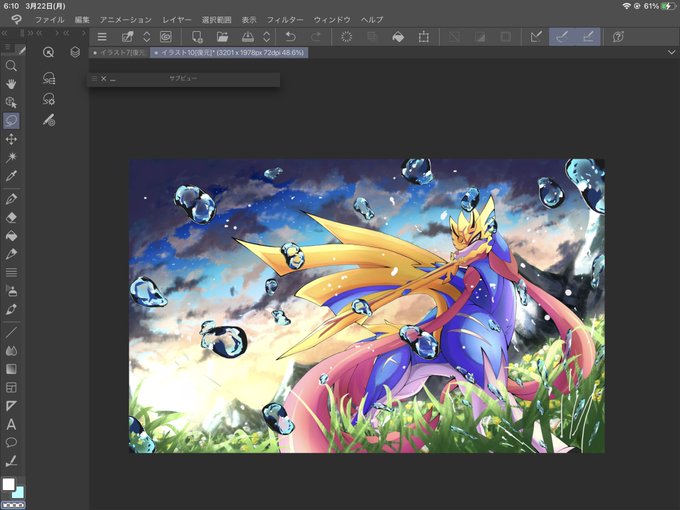Select the Lasso selection tool
The image size is (680, 510).
click(x=11, y=121)
